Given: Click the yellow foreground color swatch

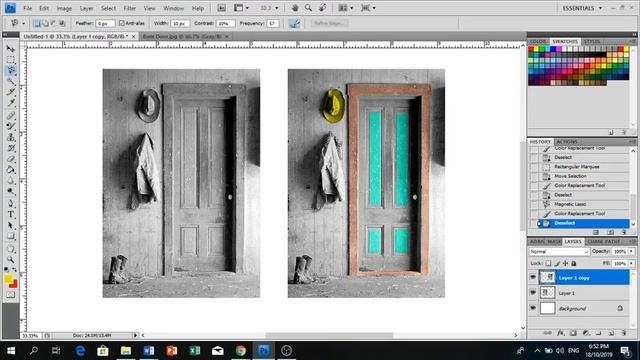Looking at the screenshot, I should point(8,278).
